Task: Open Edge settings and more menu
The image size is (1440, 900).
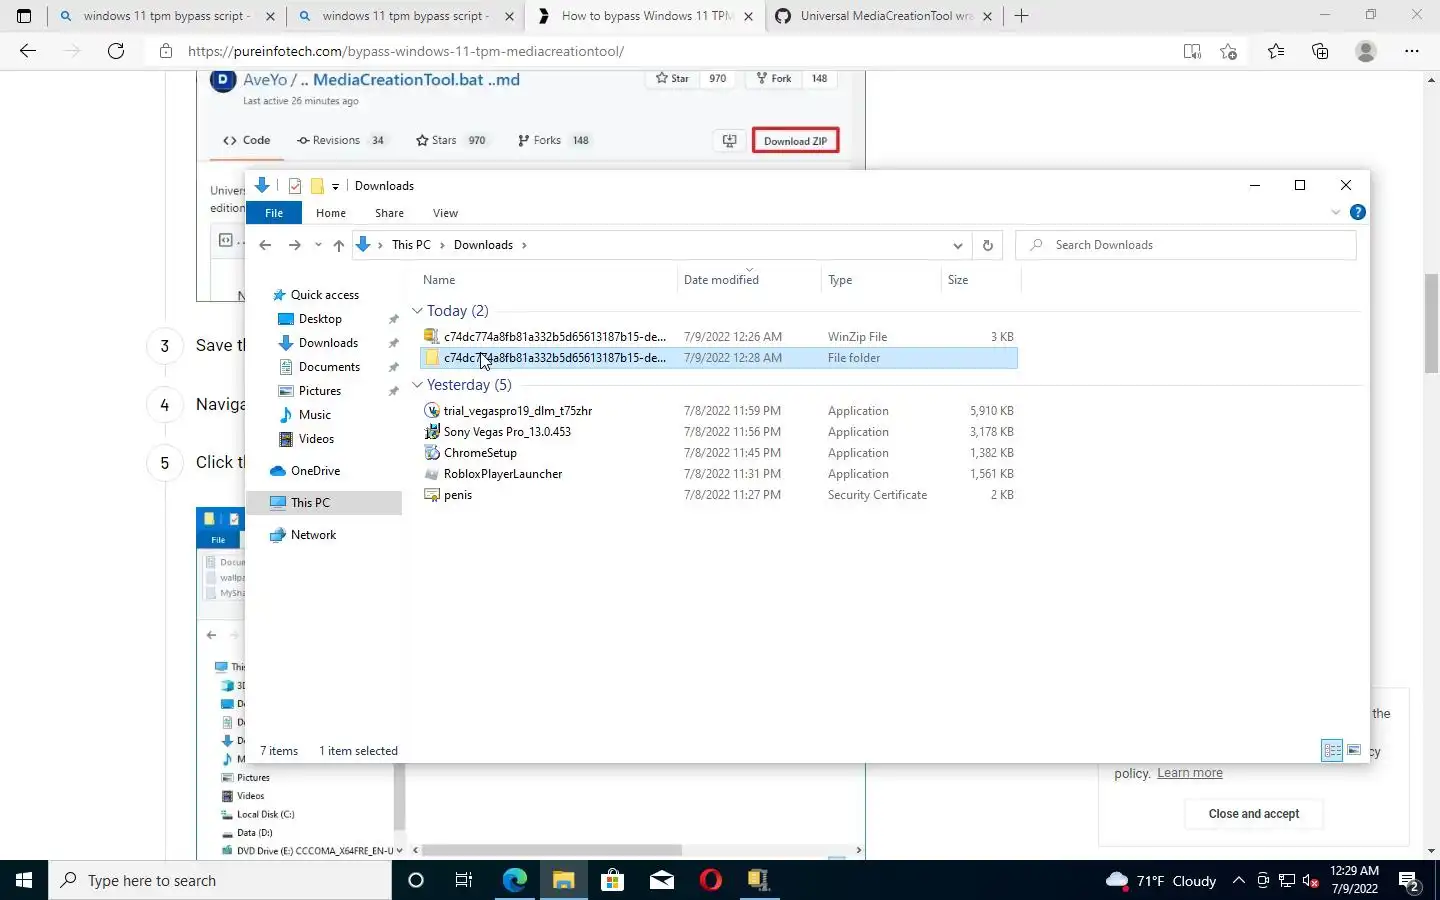Action: (x=1412, y=51)
